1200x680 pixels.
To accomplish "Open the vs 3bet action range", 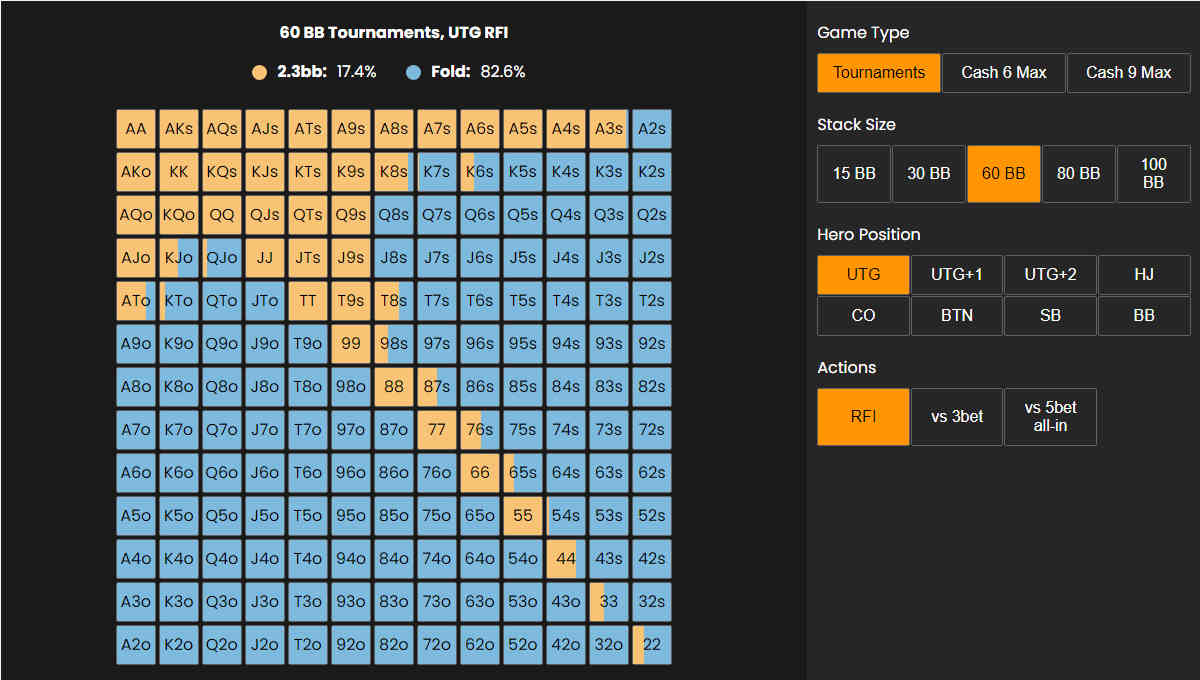I will pos(957,417).
